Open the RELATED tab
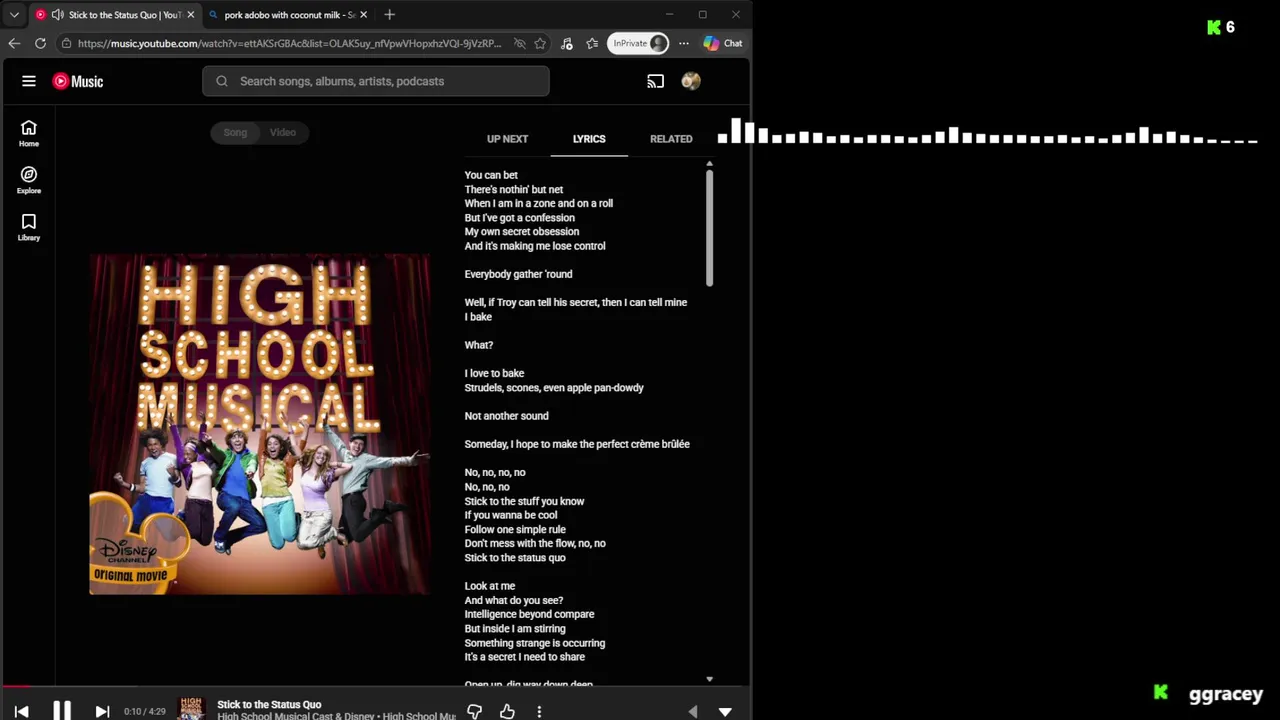 coord(671,139)
